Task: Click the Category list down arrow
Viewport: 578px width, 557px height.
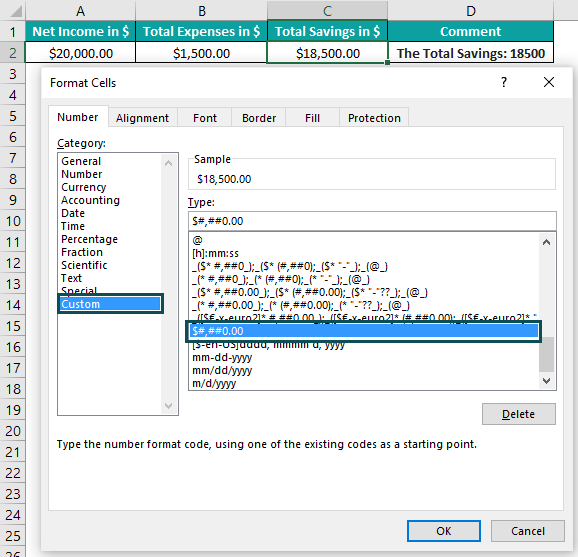Action: (x=168, y=405)
